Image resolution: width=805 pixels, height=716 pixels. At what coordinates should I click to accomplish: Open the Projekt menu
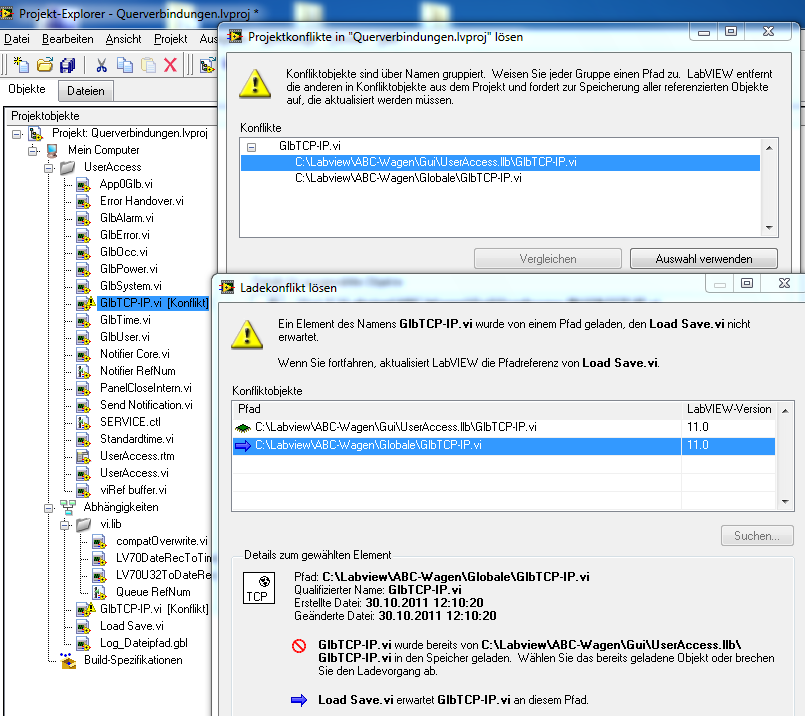(171, 39)
